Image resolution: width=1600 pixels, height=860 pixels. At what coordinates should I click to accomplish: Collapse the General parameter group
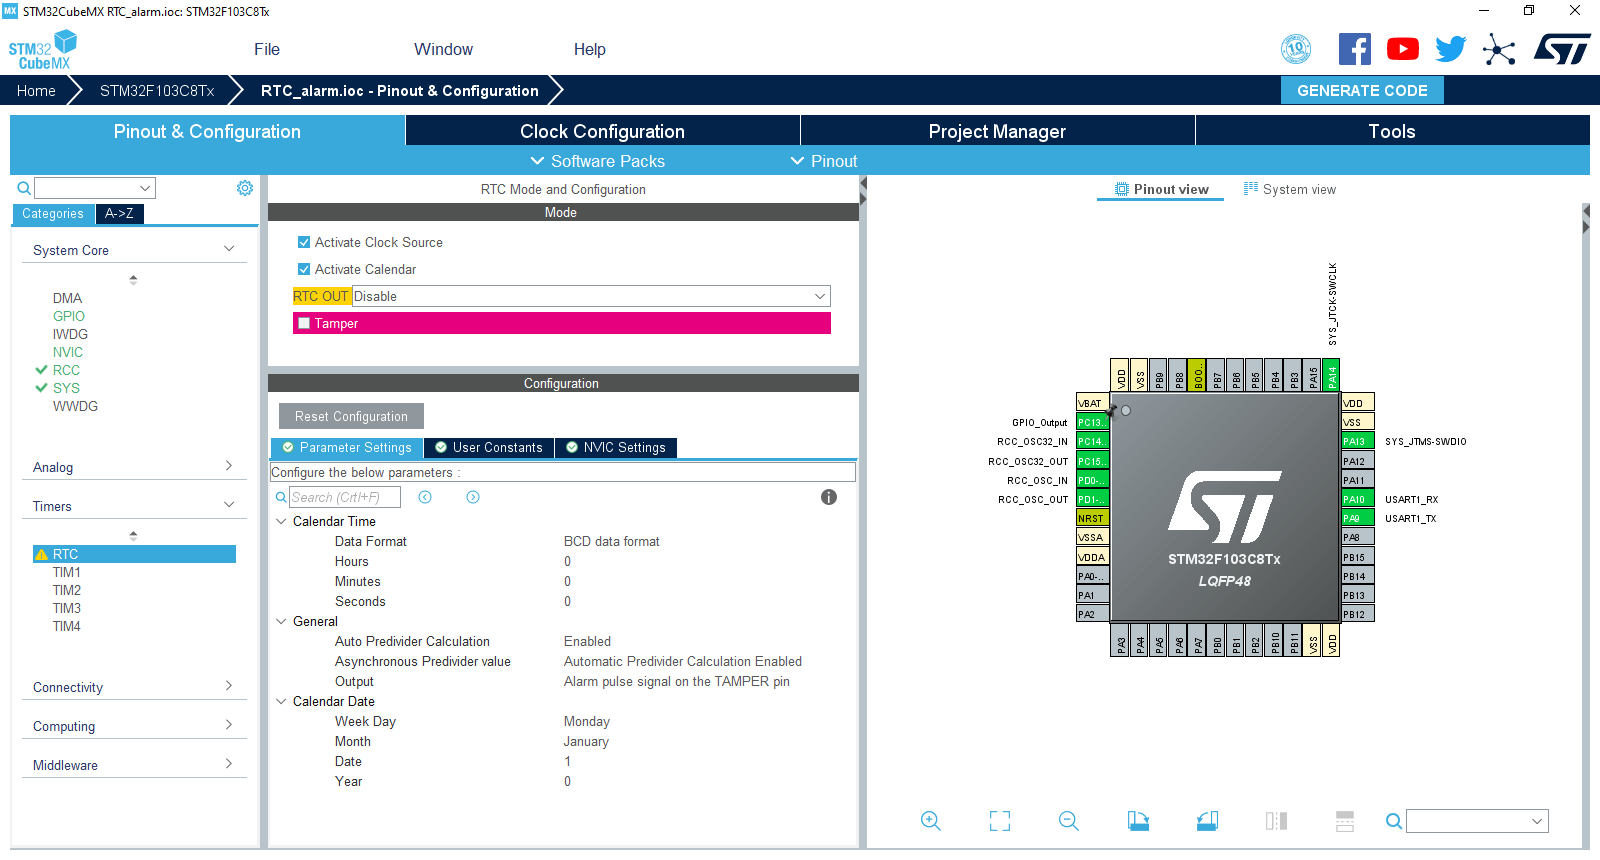click(x=281, y=621)
